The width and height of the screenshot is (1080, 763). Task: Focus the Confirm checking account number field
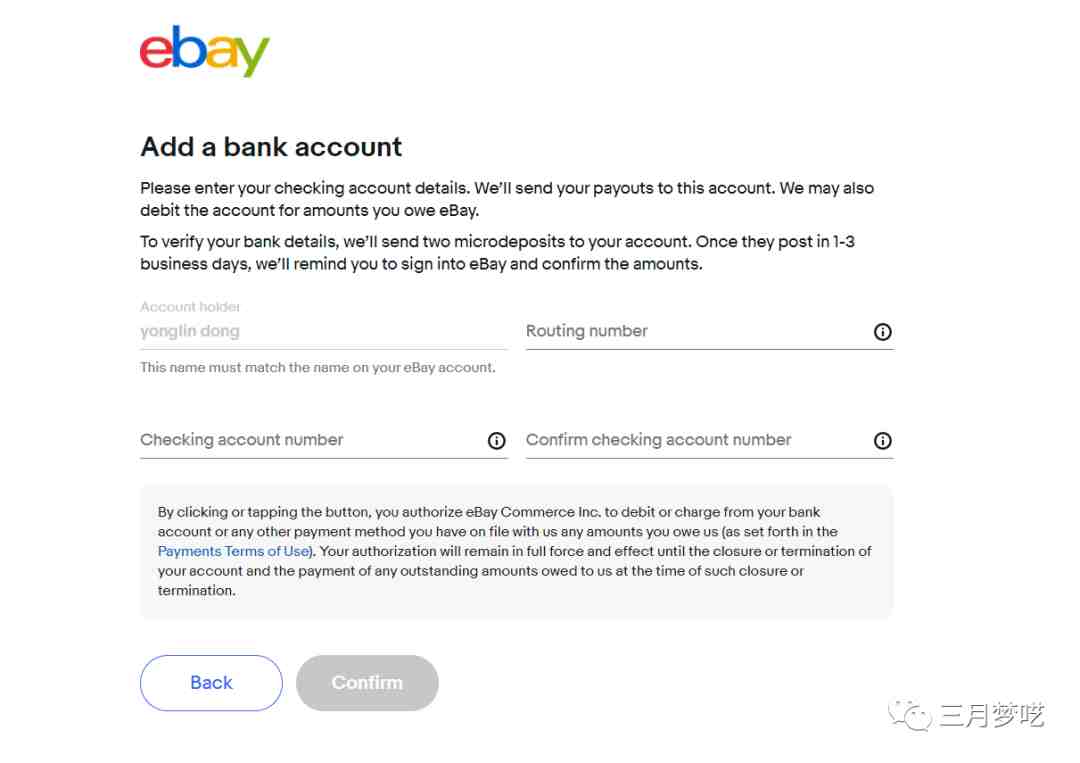coord(709,441)
